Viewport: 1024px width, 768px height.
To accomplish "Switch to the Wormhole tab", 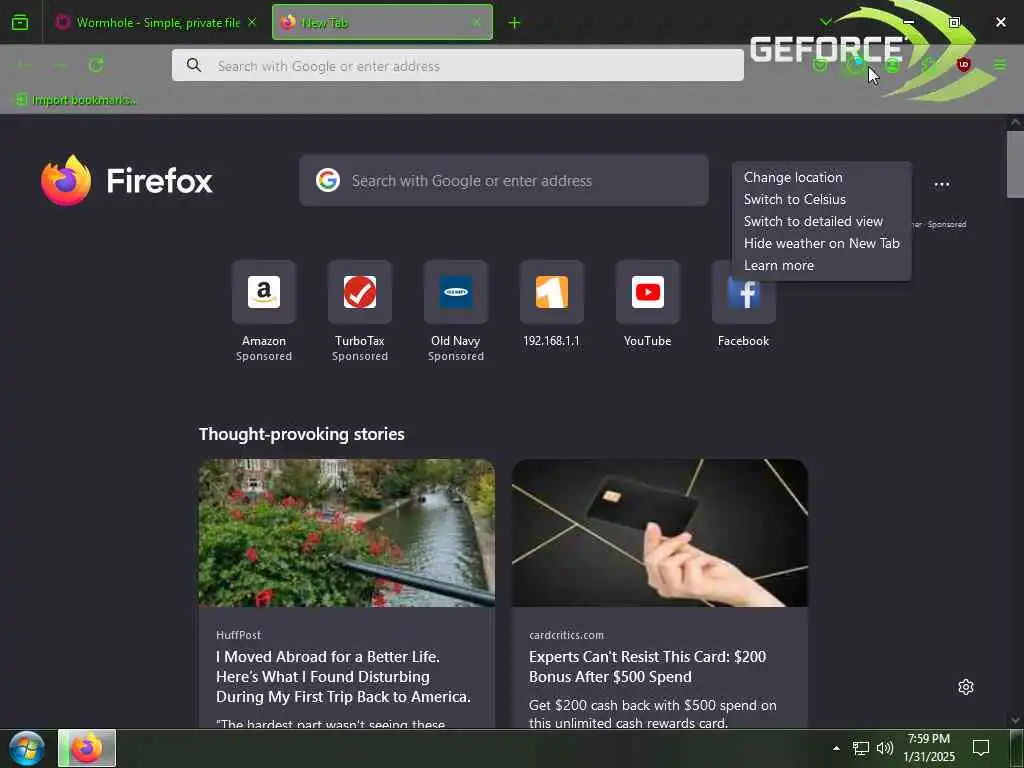I will [157, 22].
